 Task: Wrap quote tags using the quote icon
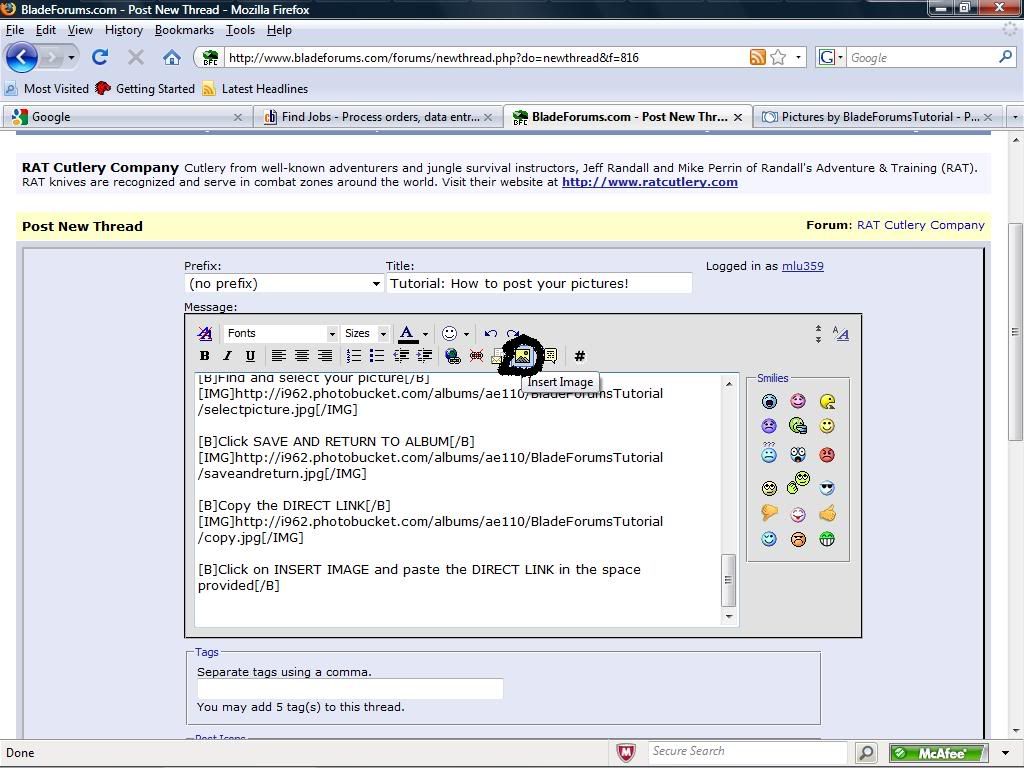click(x=551, y=356)
